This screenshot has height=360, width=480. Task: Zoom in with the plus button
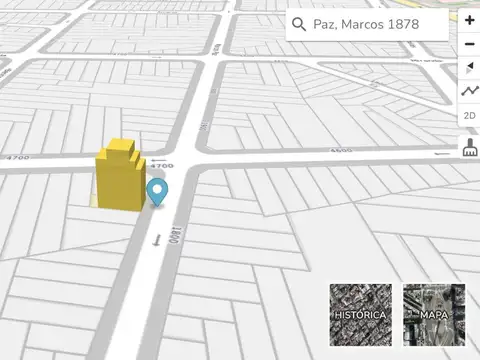click(469, 20)
